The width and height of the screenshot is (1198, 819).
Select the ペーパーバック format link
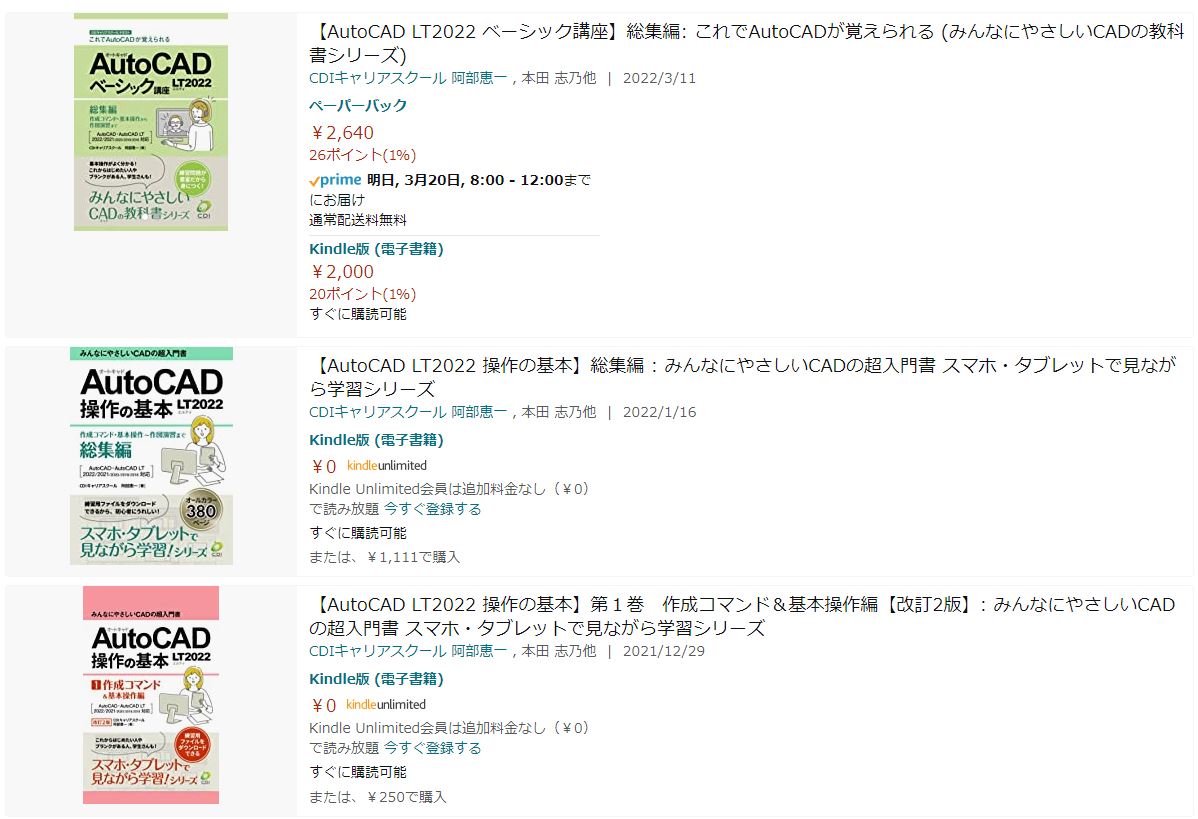[x=358, y=105]
